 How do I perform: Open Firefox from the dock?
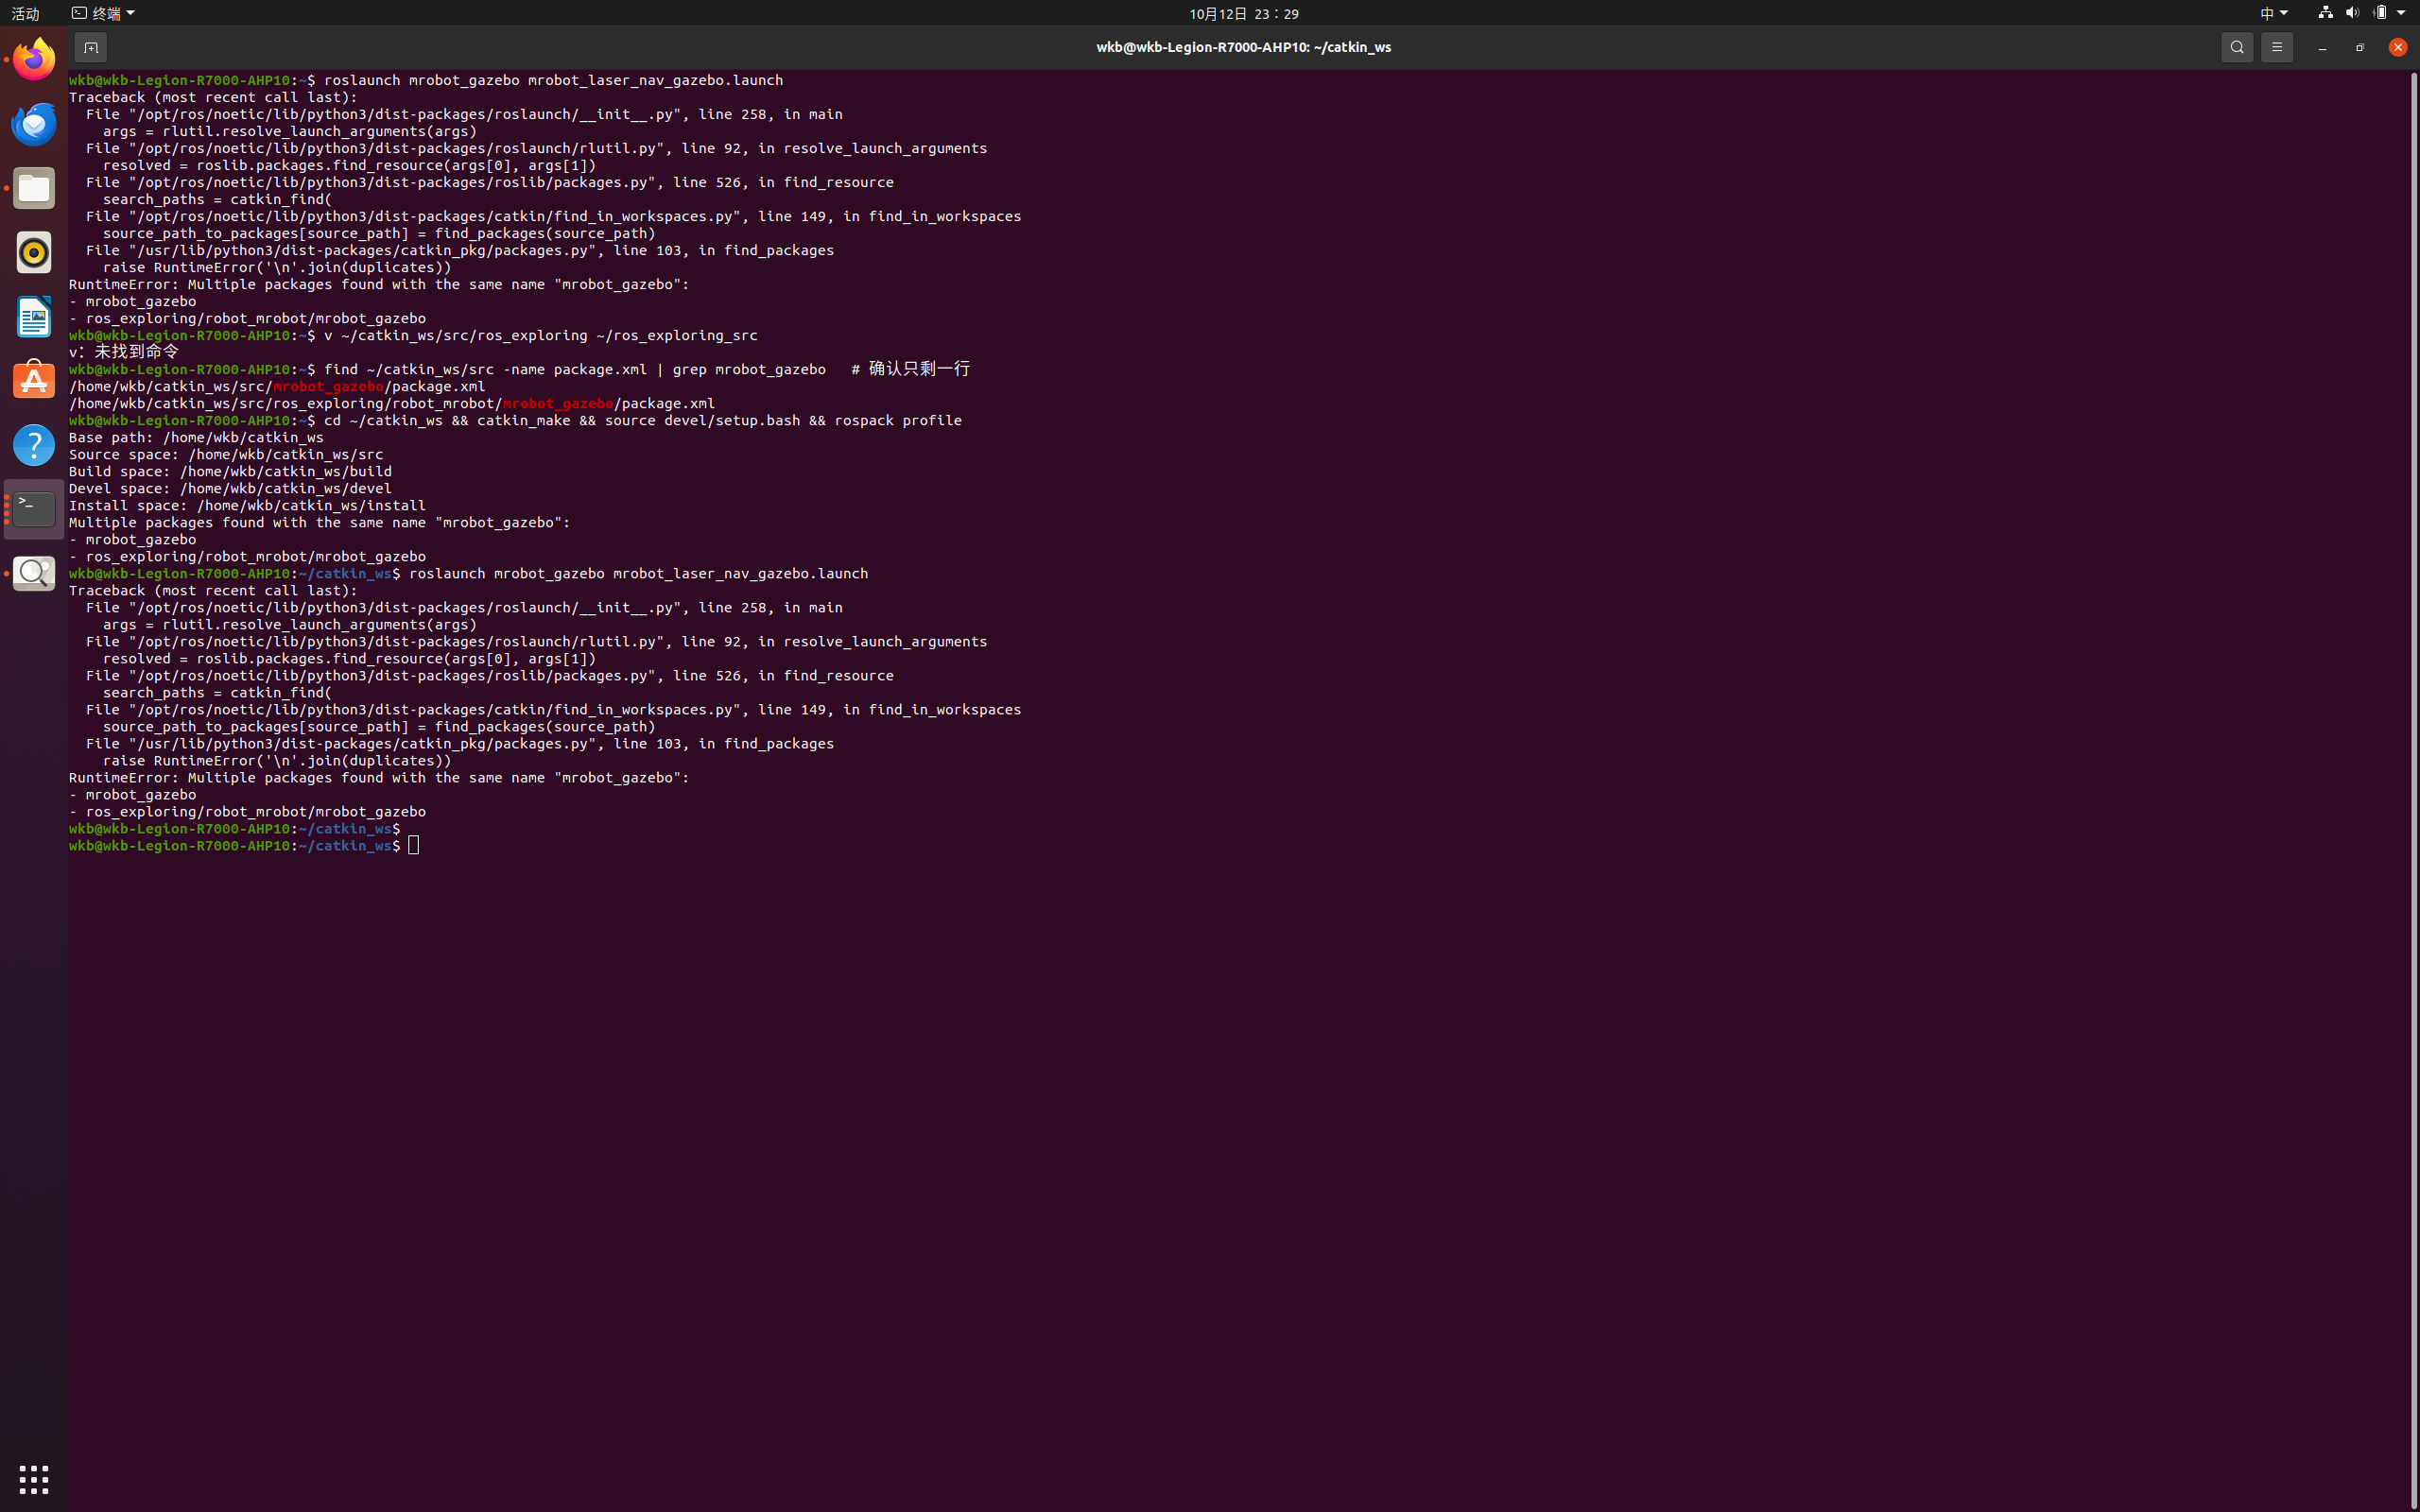click(34, 60)
